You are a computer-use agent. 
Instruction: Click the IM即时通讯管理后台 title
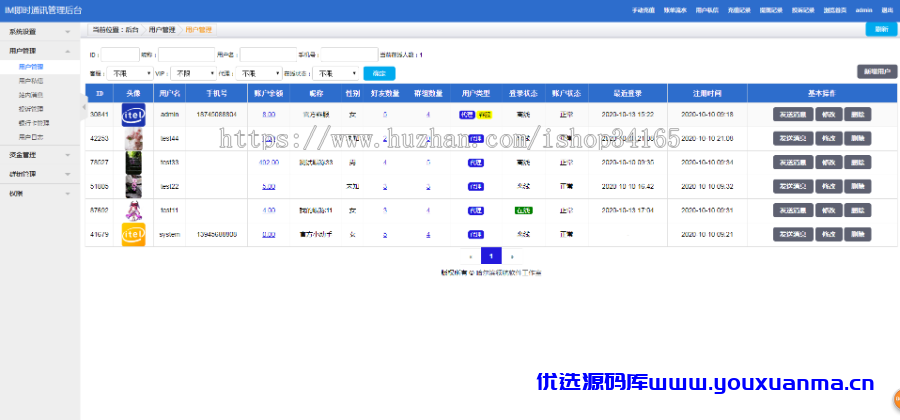tap(43, 11)
